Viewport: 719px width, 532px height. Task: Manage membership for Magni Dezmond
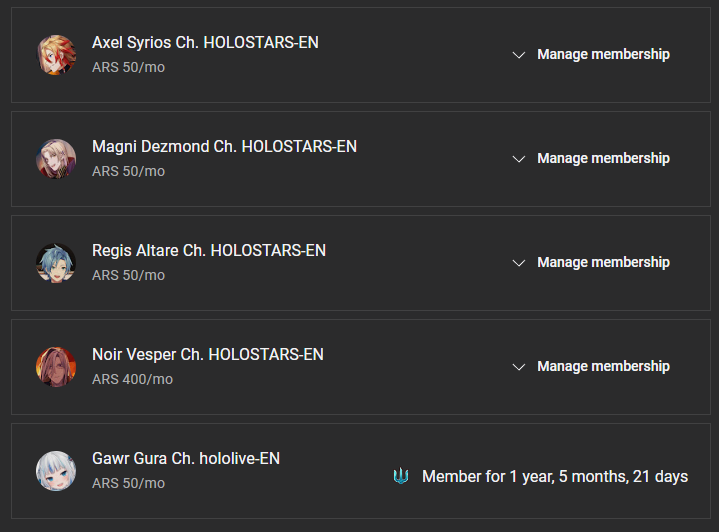pyautogui.click(x=603, y=159)
